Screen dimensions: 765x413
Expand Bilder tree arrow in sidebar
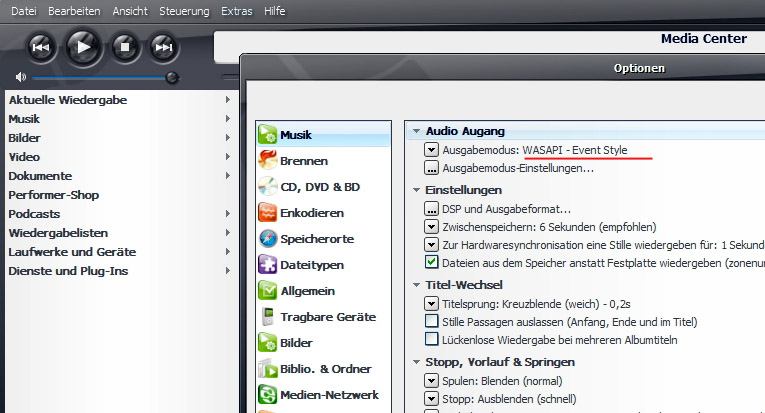click(x=227, y=138)
